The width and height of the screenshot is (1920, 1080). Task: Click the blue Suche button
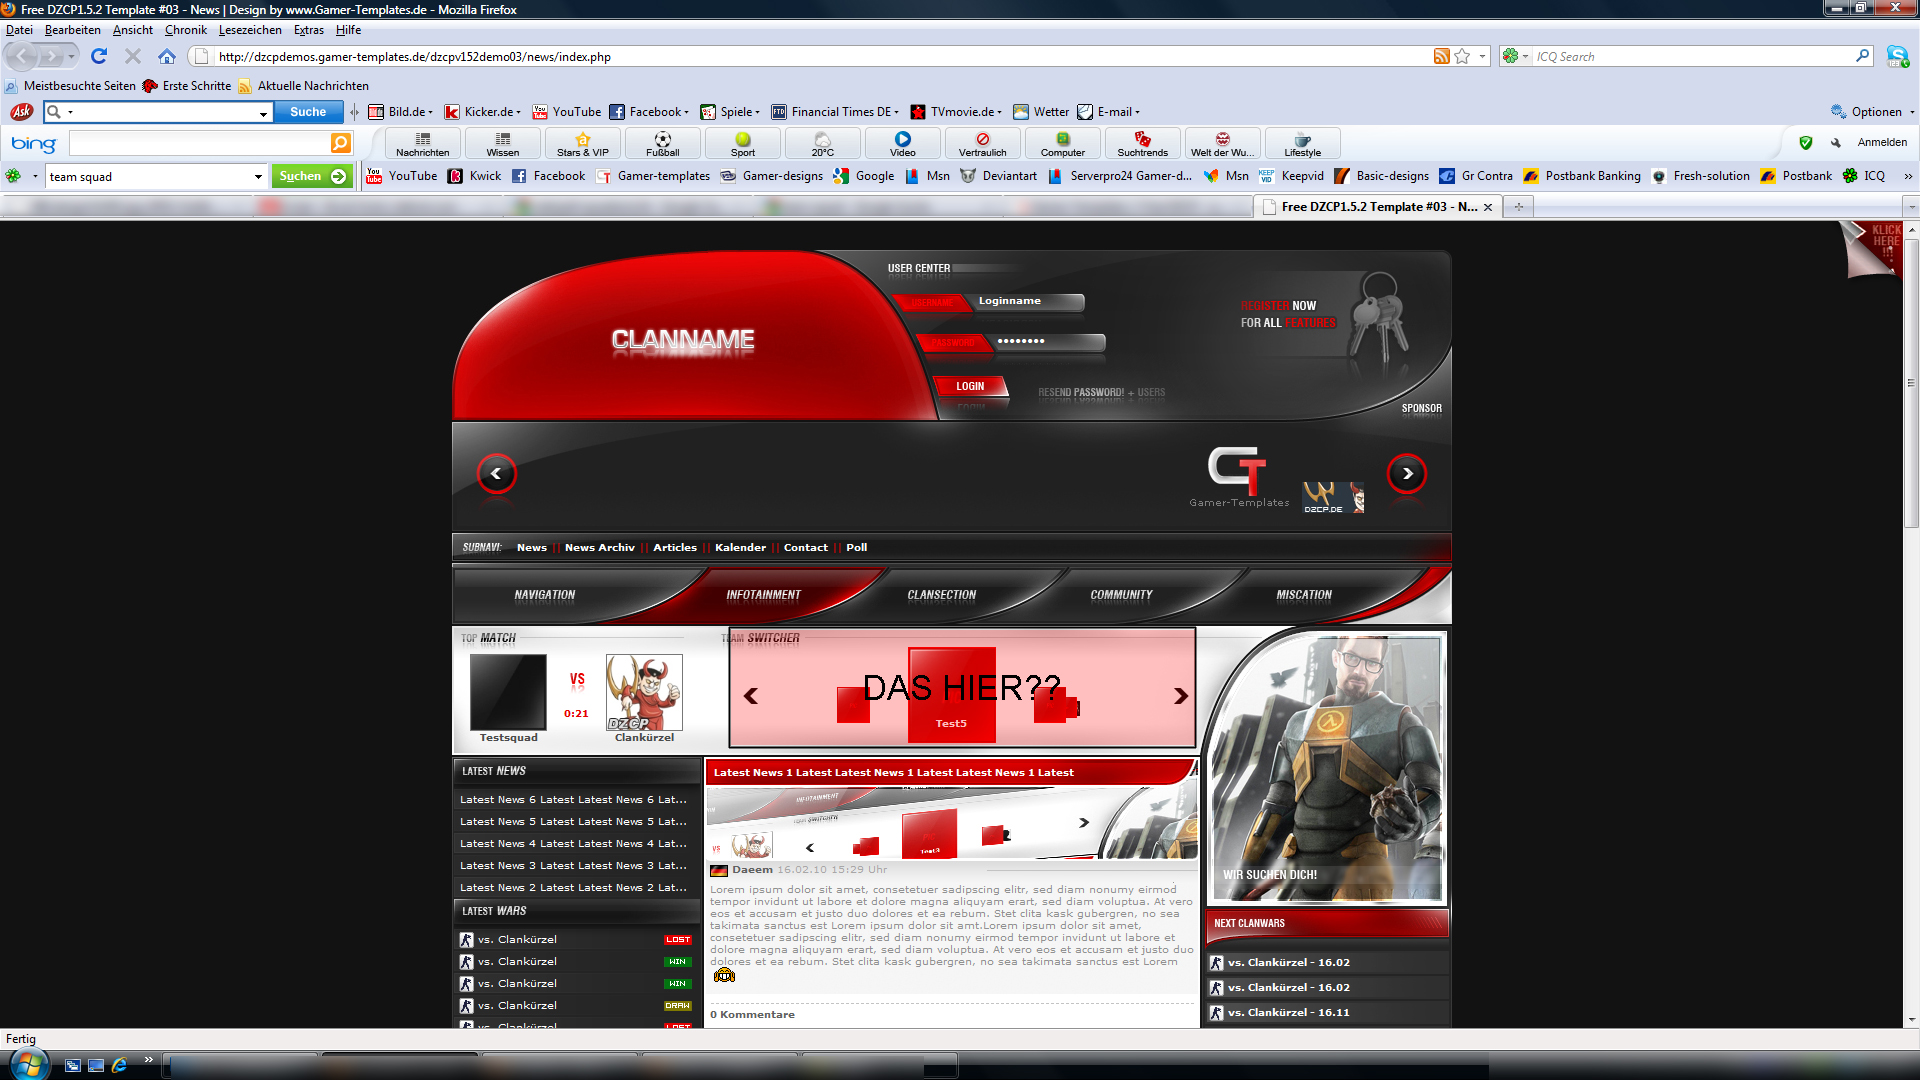[x=308, y=112]
